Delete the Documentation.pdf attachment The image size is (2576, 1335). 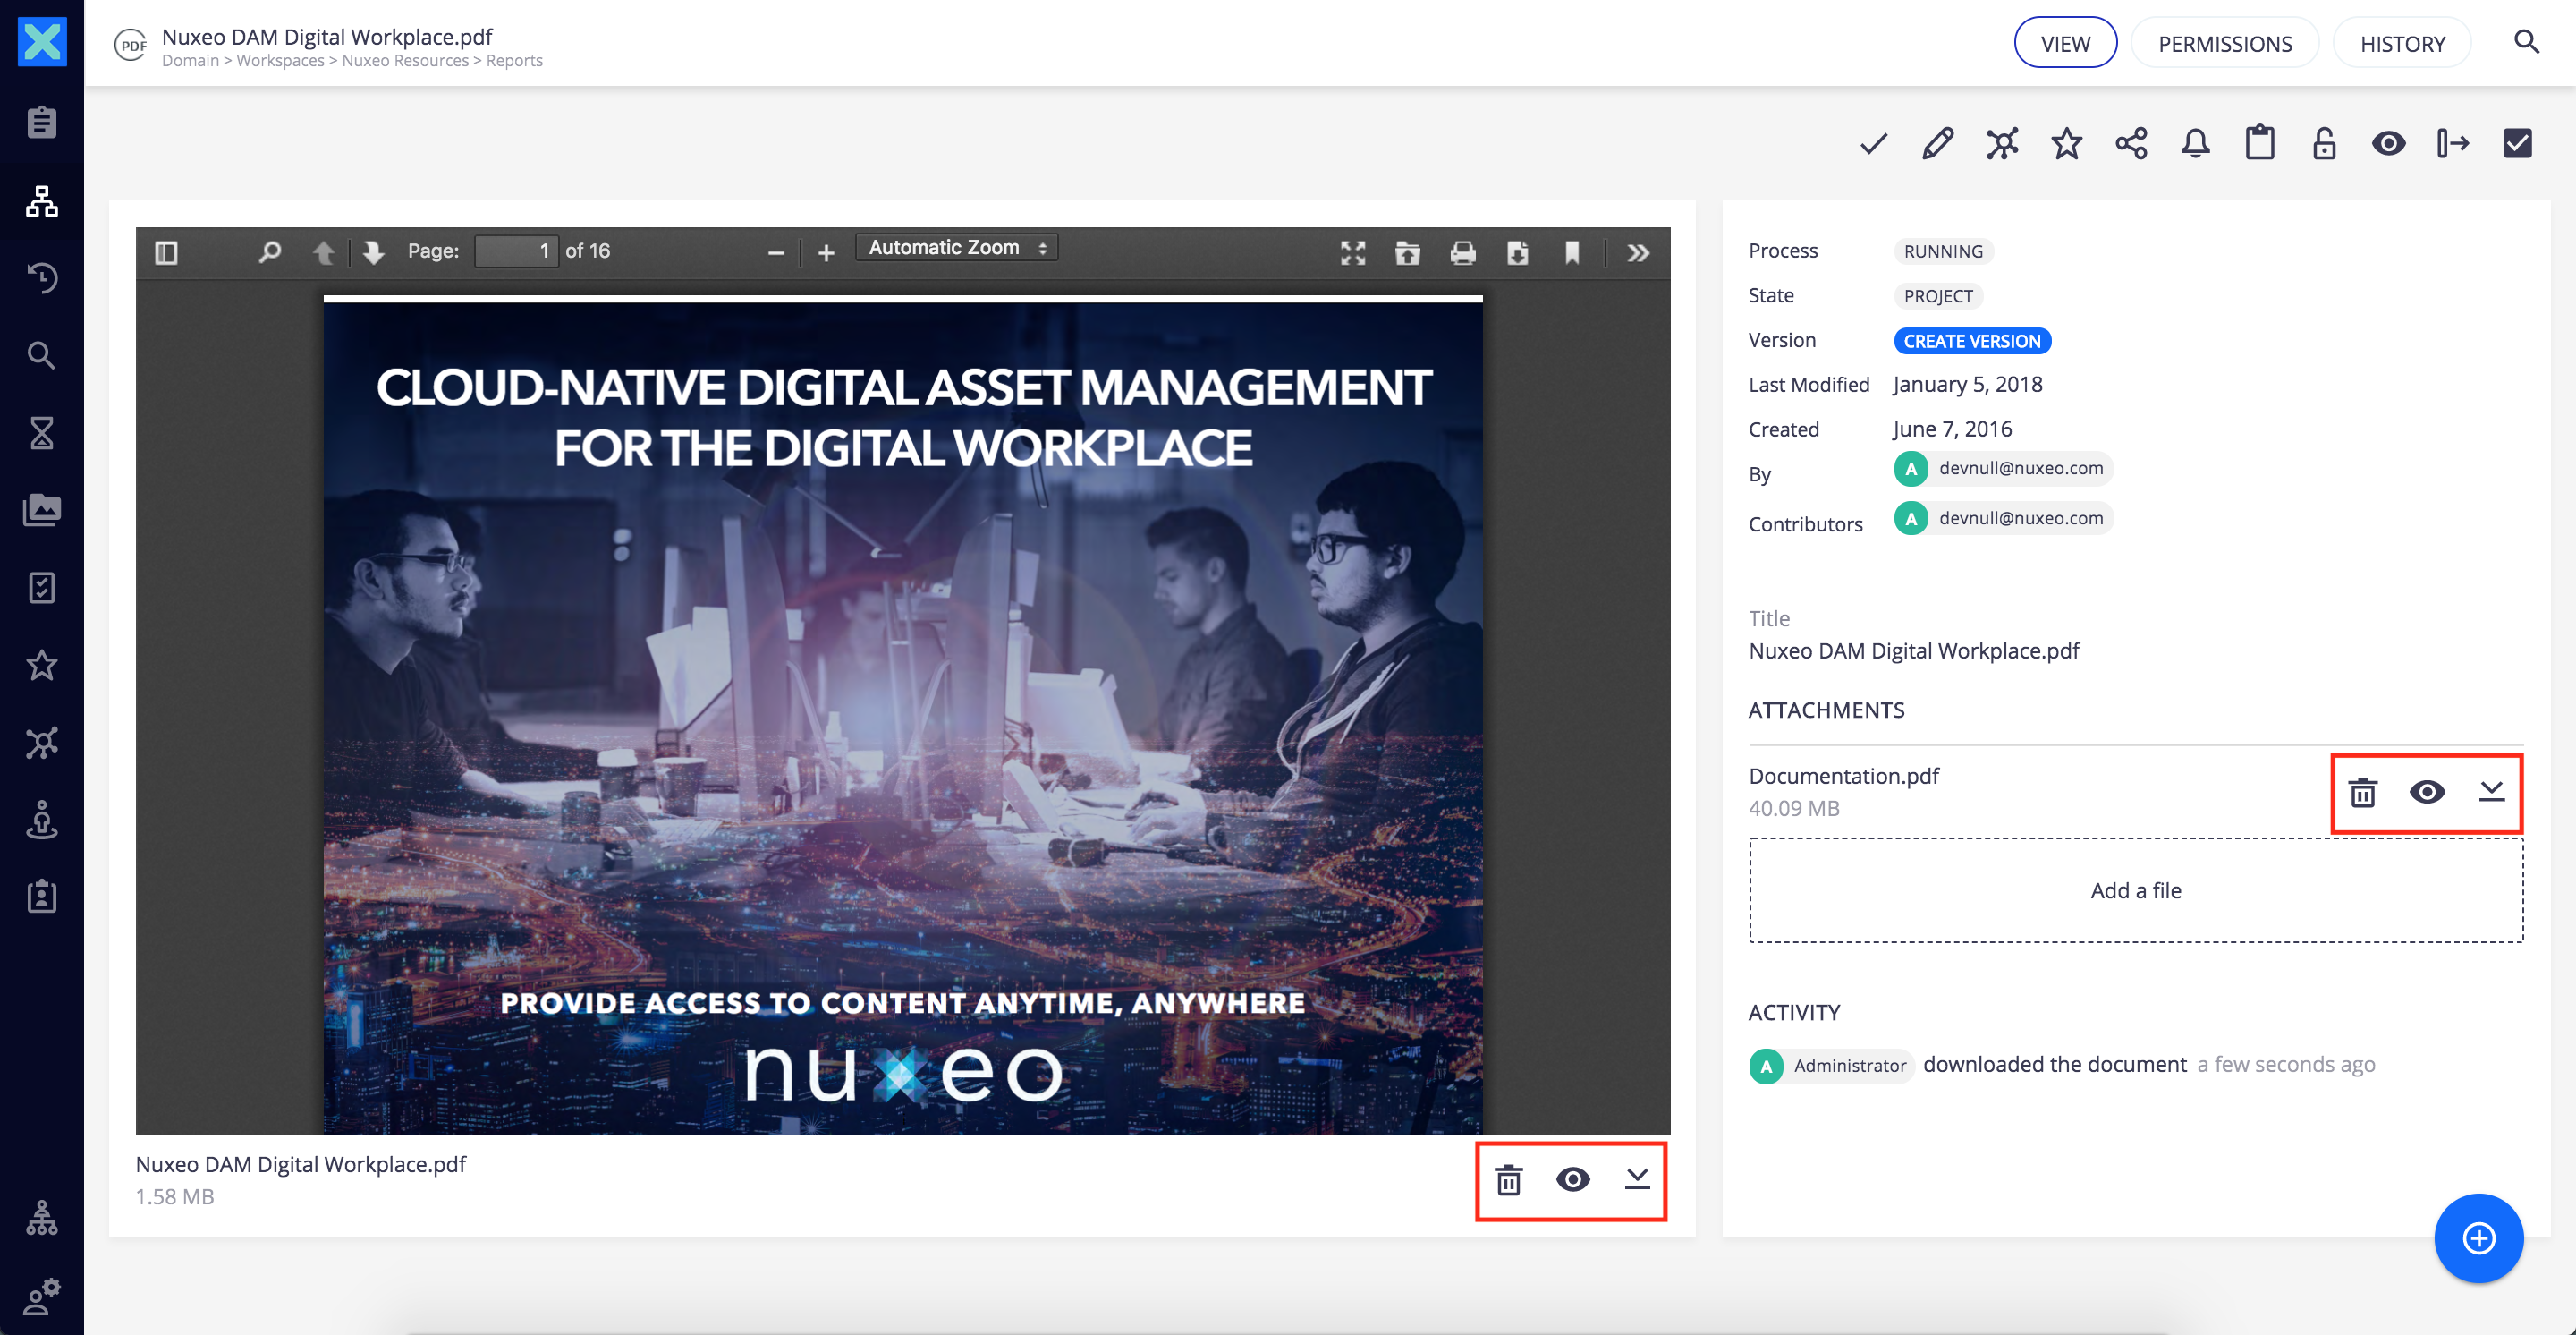(2363, 793)
